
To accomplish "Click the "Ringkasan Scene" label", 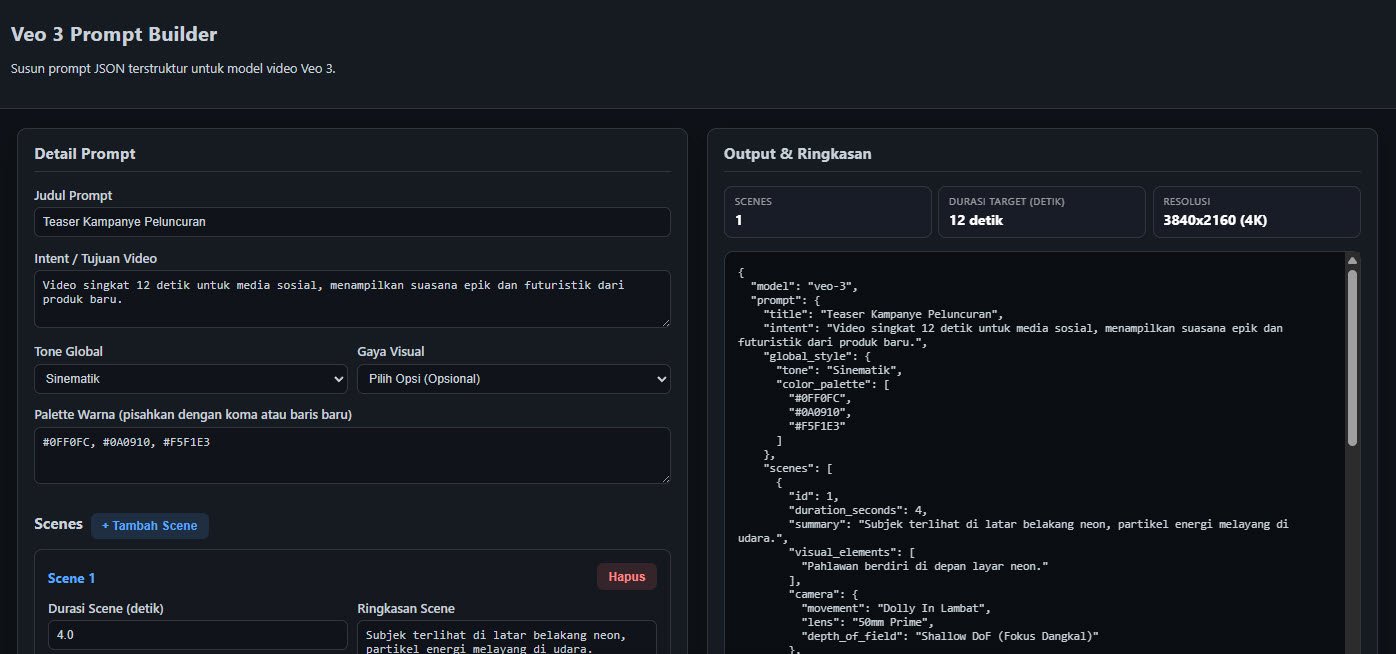I will pos(406,608).
